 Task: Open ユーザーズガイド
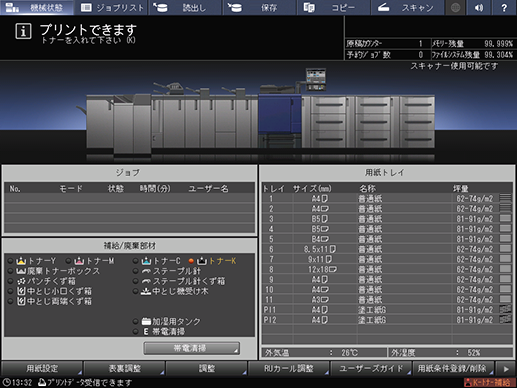[x=371, y=368]
